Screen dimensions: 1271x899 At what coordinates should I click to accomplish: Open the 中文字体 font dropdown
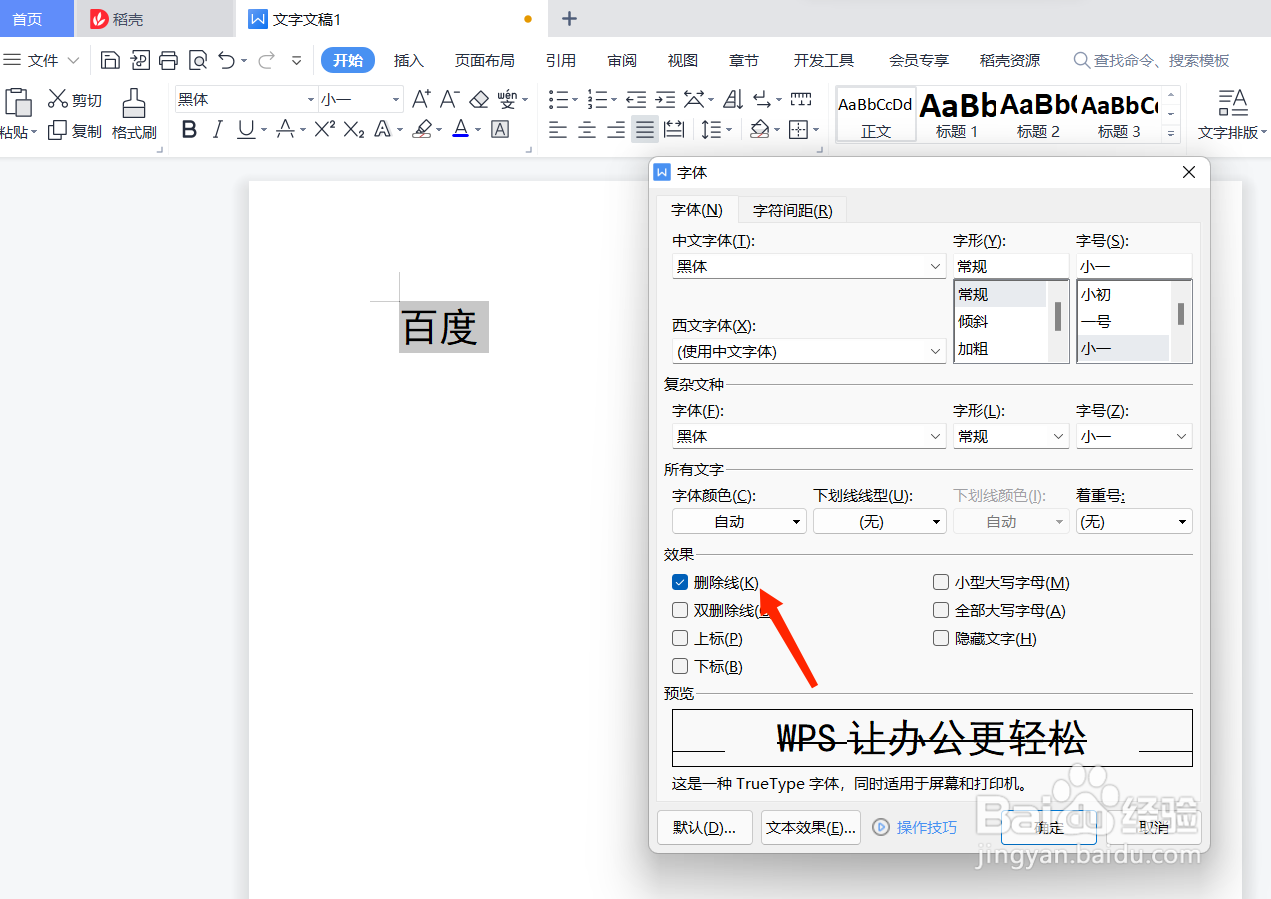[935, 266]
